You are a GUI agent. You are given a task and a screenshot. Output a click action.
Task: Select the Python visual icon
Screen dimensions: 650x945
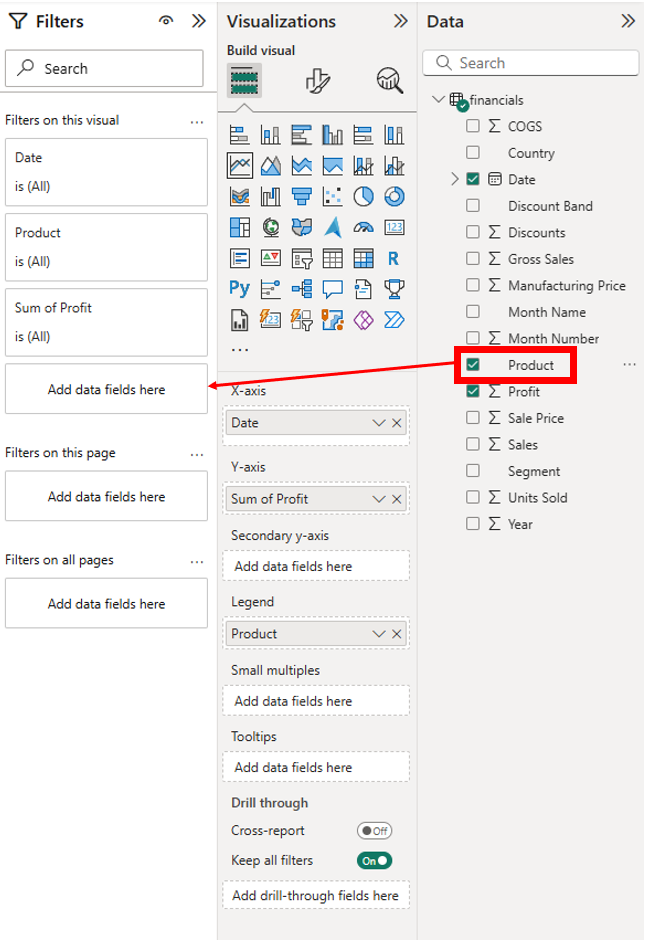point(240,289)
